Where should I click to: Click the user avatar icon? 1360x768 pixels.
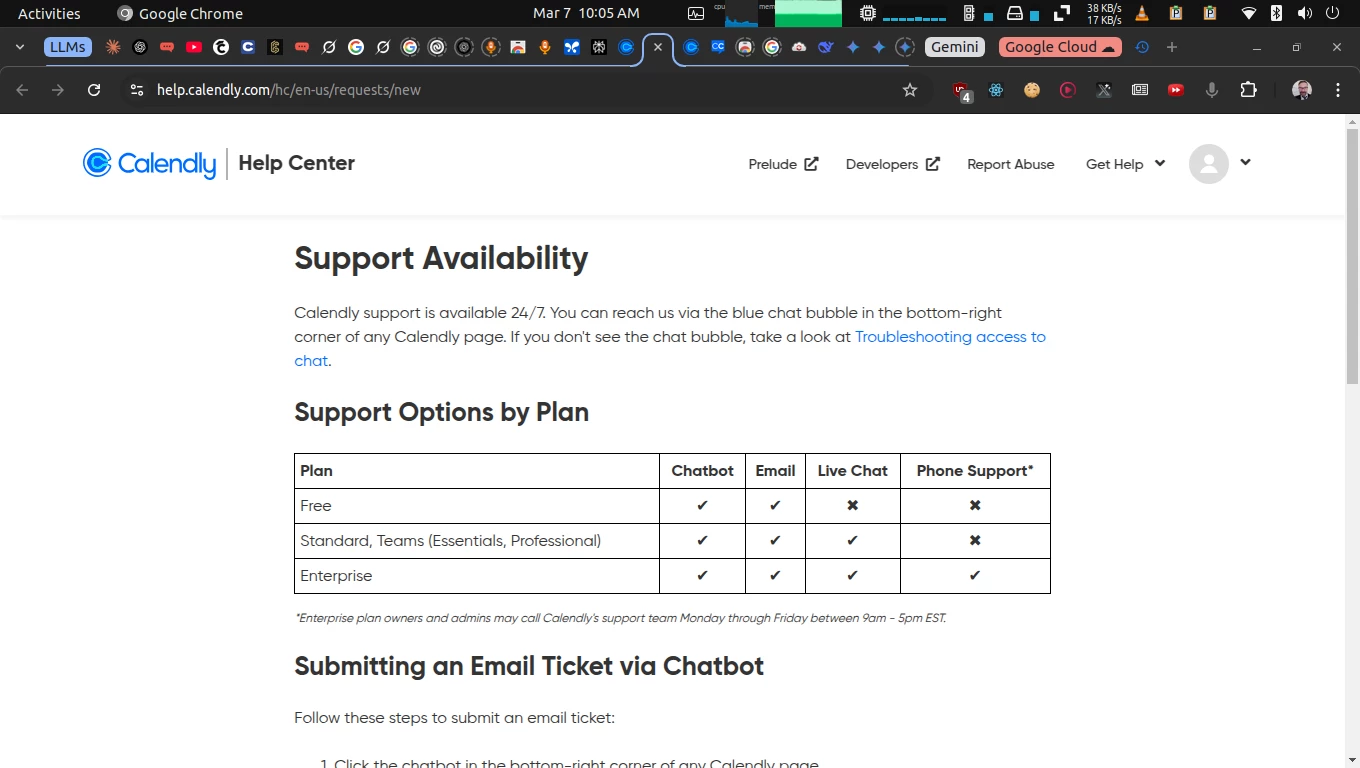(x=1208, y=164)
